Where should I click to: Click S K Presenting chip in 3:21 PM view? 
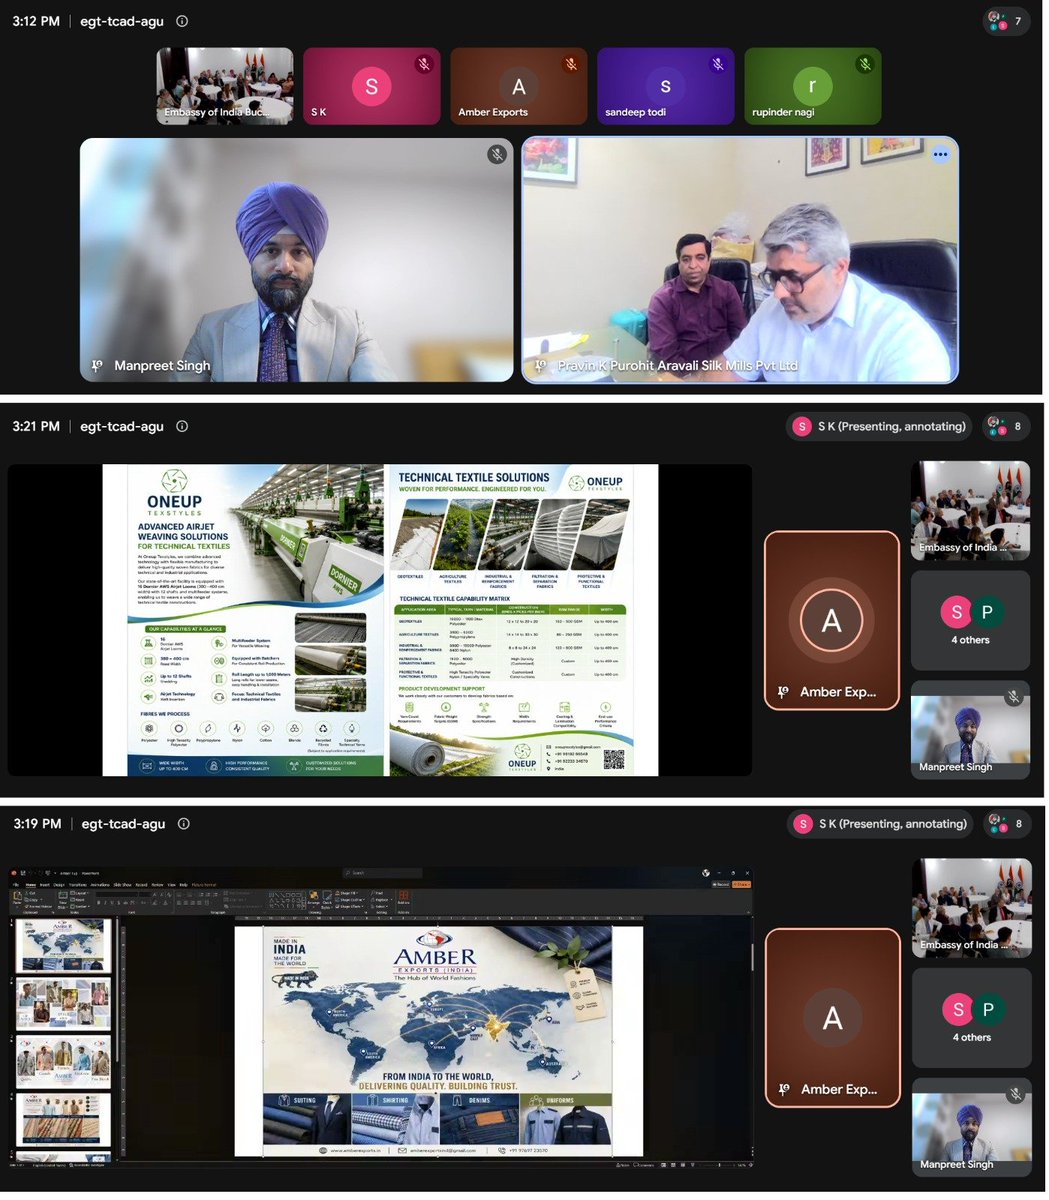coord(881,427)
